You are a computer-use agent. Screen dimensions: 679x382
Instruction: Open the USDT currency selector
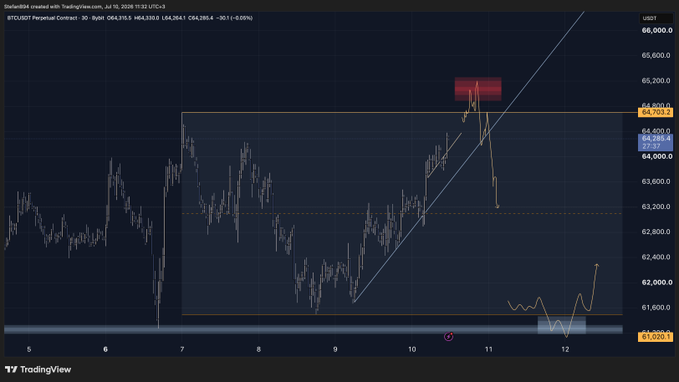coord(656,18)
